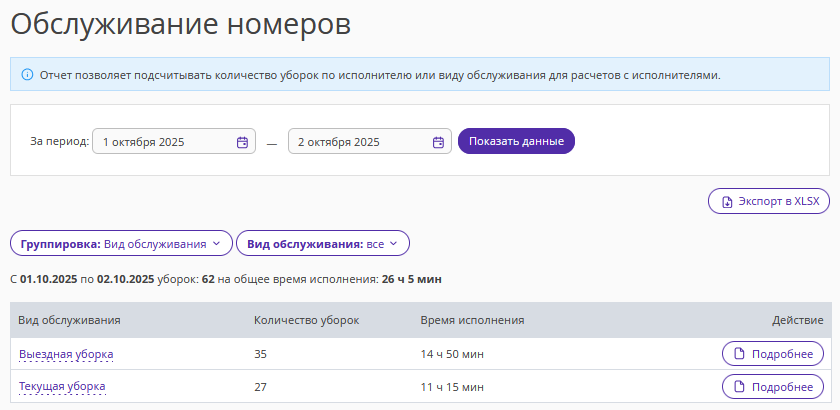Open Подробнее for Текущая уборка
The height and width of the screenshot is (410, 840).
[773, 386]
